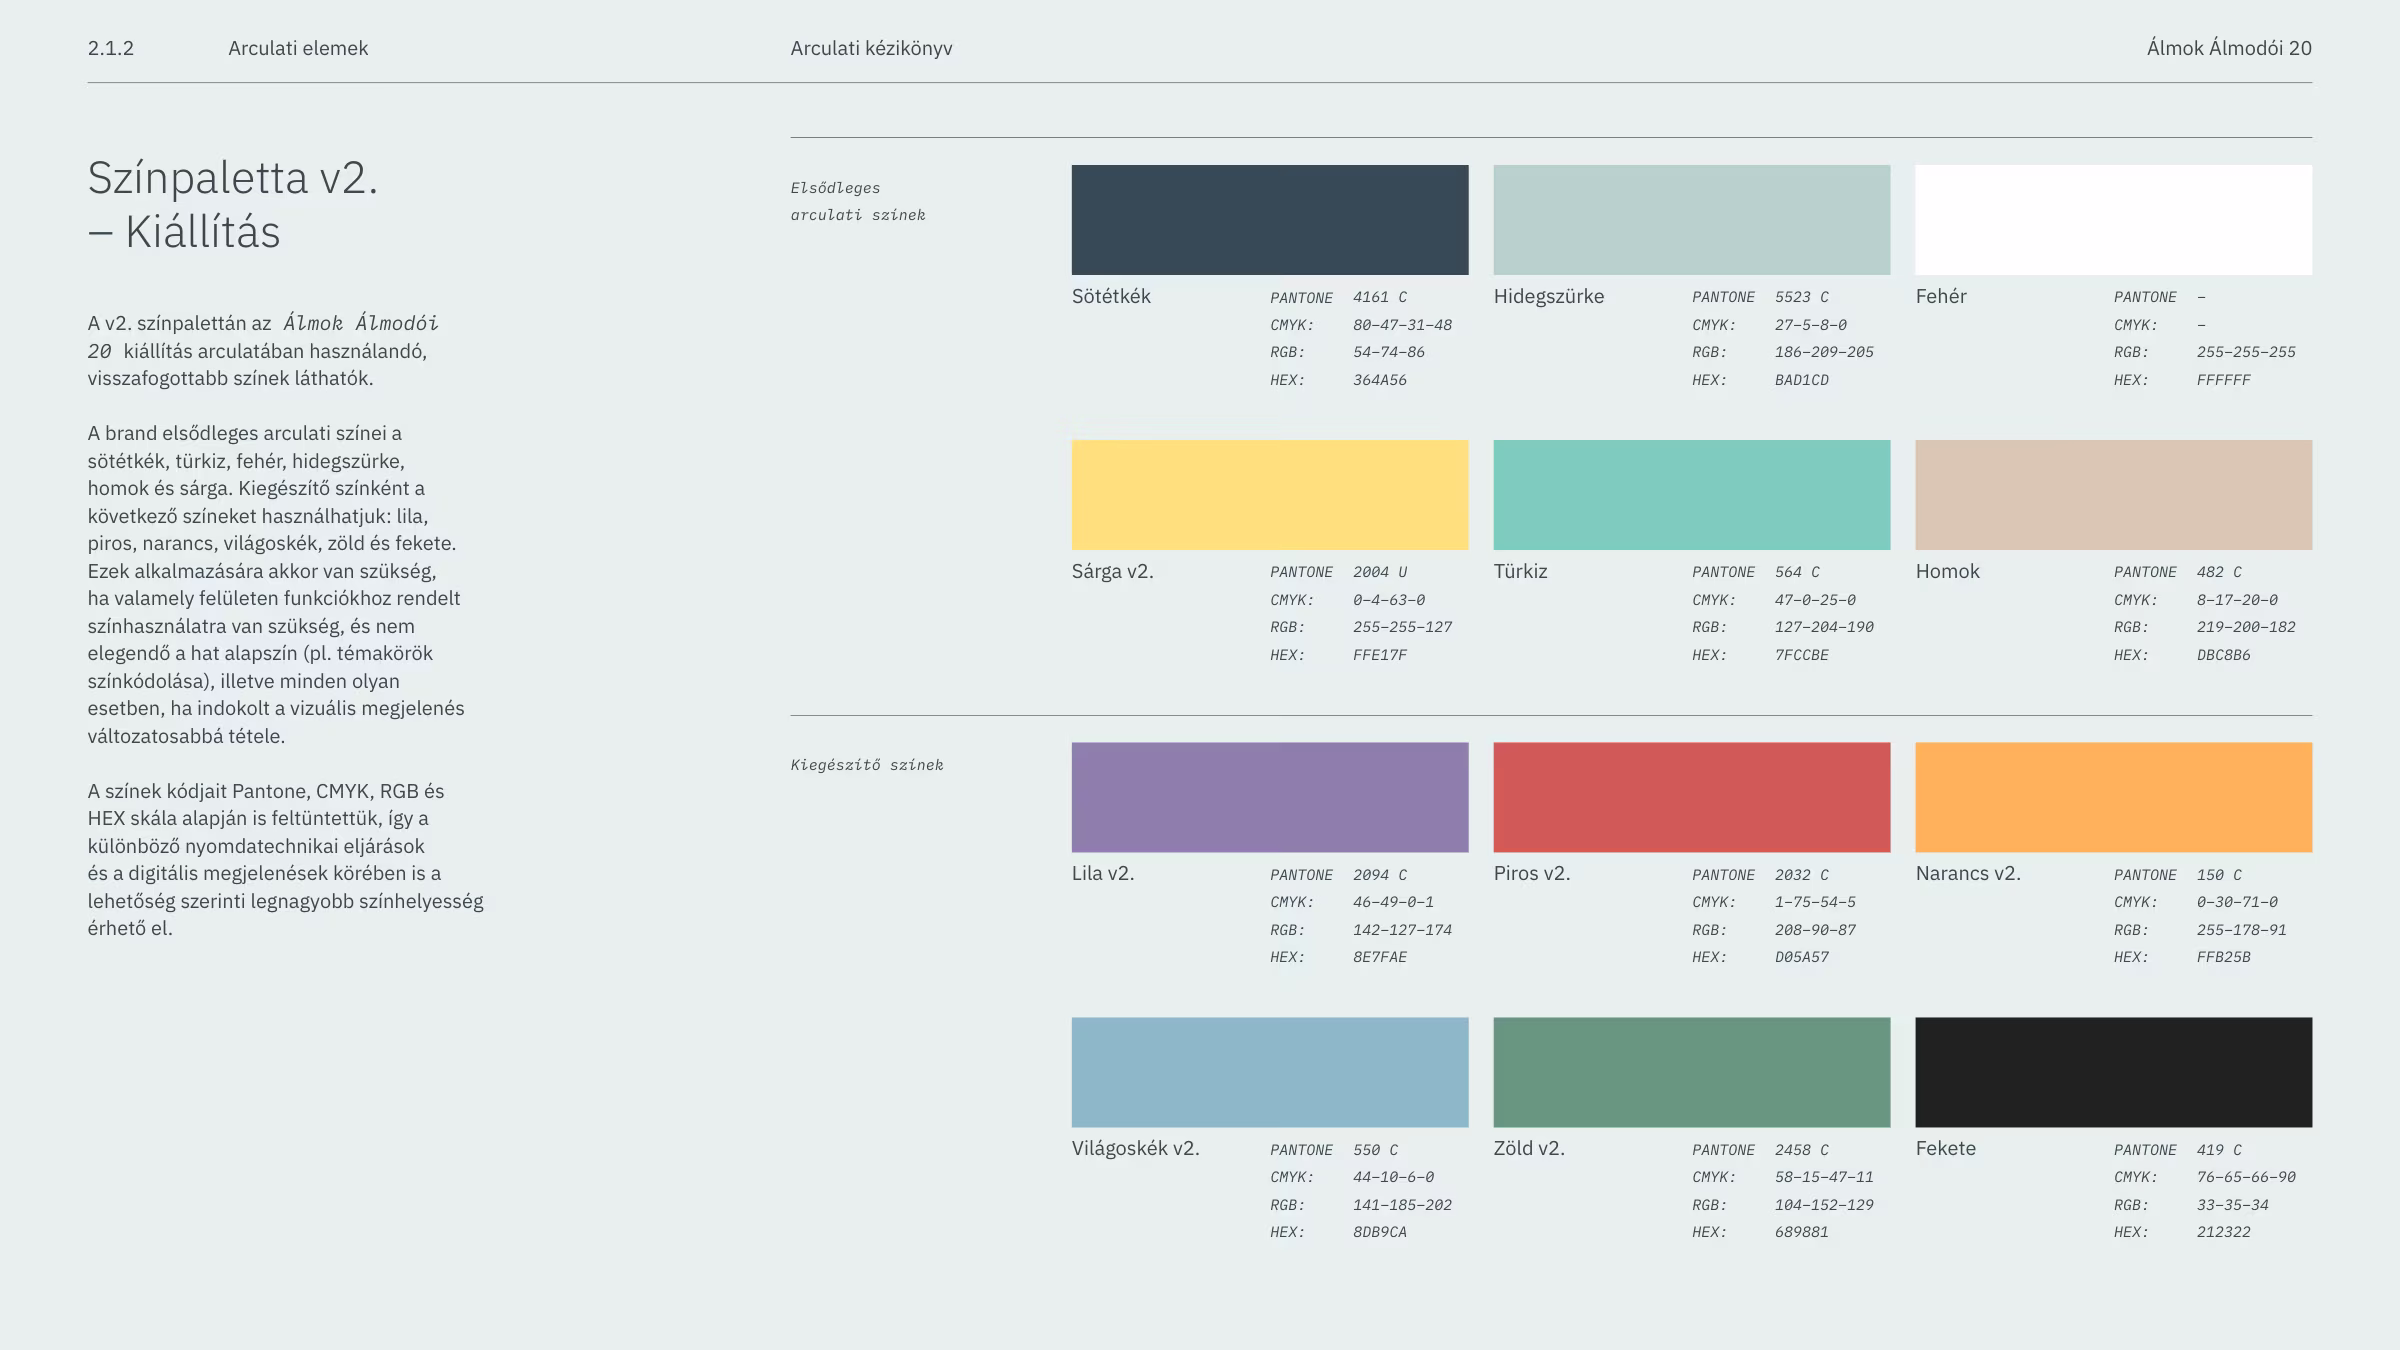Click HEX value FFB25B under Narancs
Image resolution: width=2400 pixels, height=1350 pixels.
(2224, 957)
